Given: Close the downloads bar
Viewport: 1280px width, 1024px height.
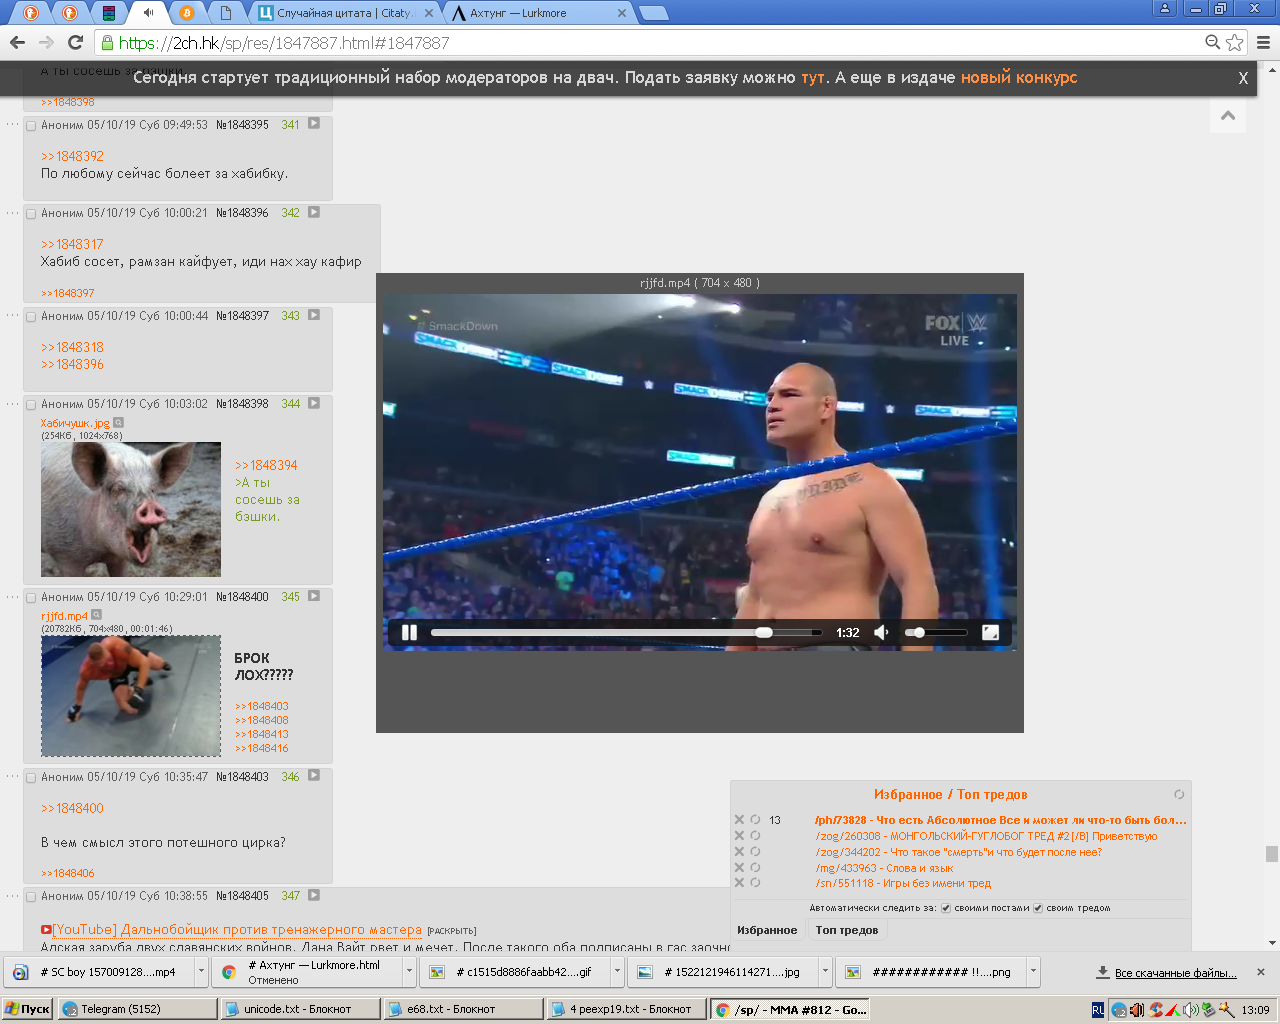Looking at the screenshot, I should 1261,972.
